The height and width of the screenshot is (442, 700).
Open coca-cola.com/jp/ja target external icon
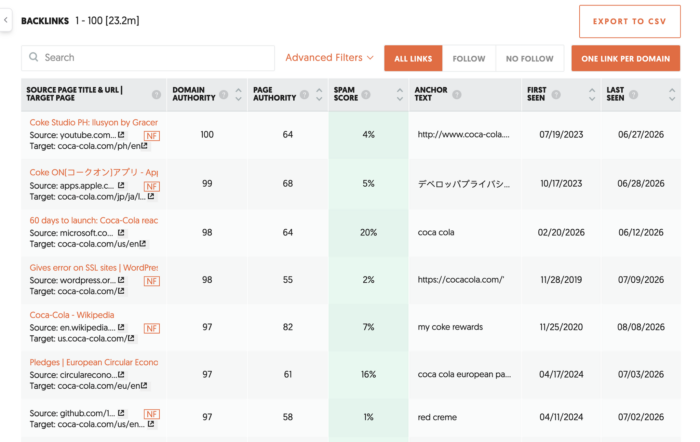click(x=151, y=196)
